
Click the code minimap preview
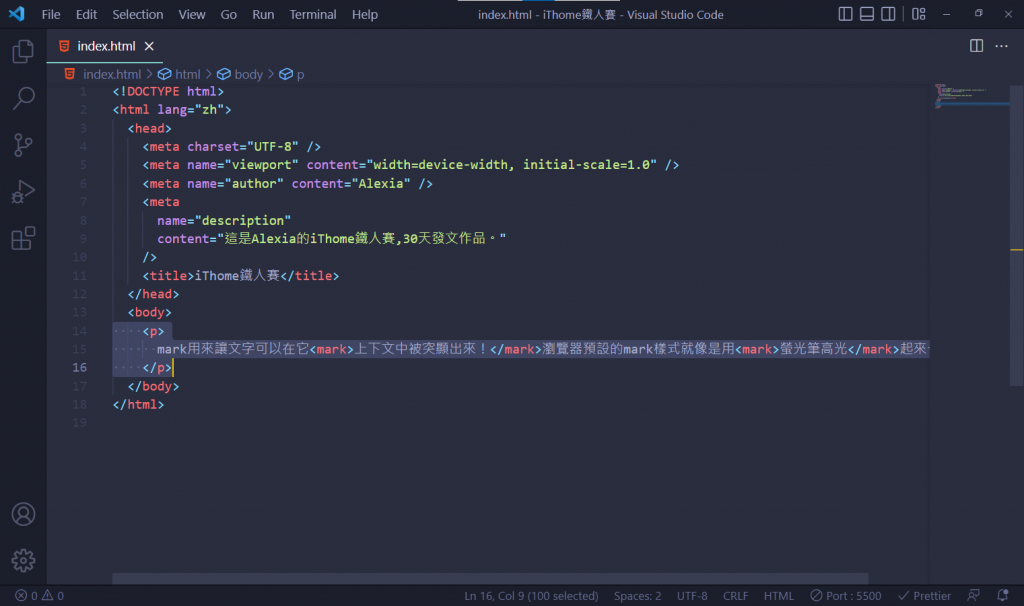click(971, 96)
